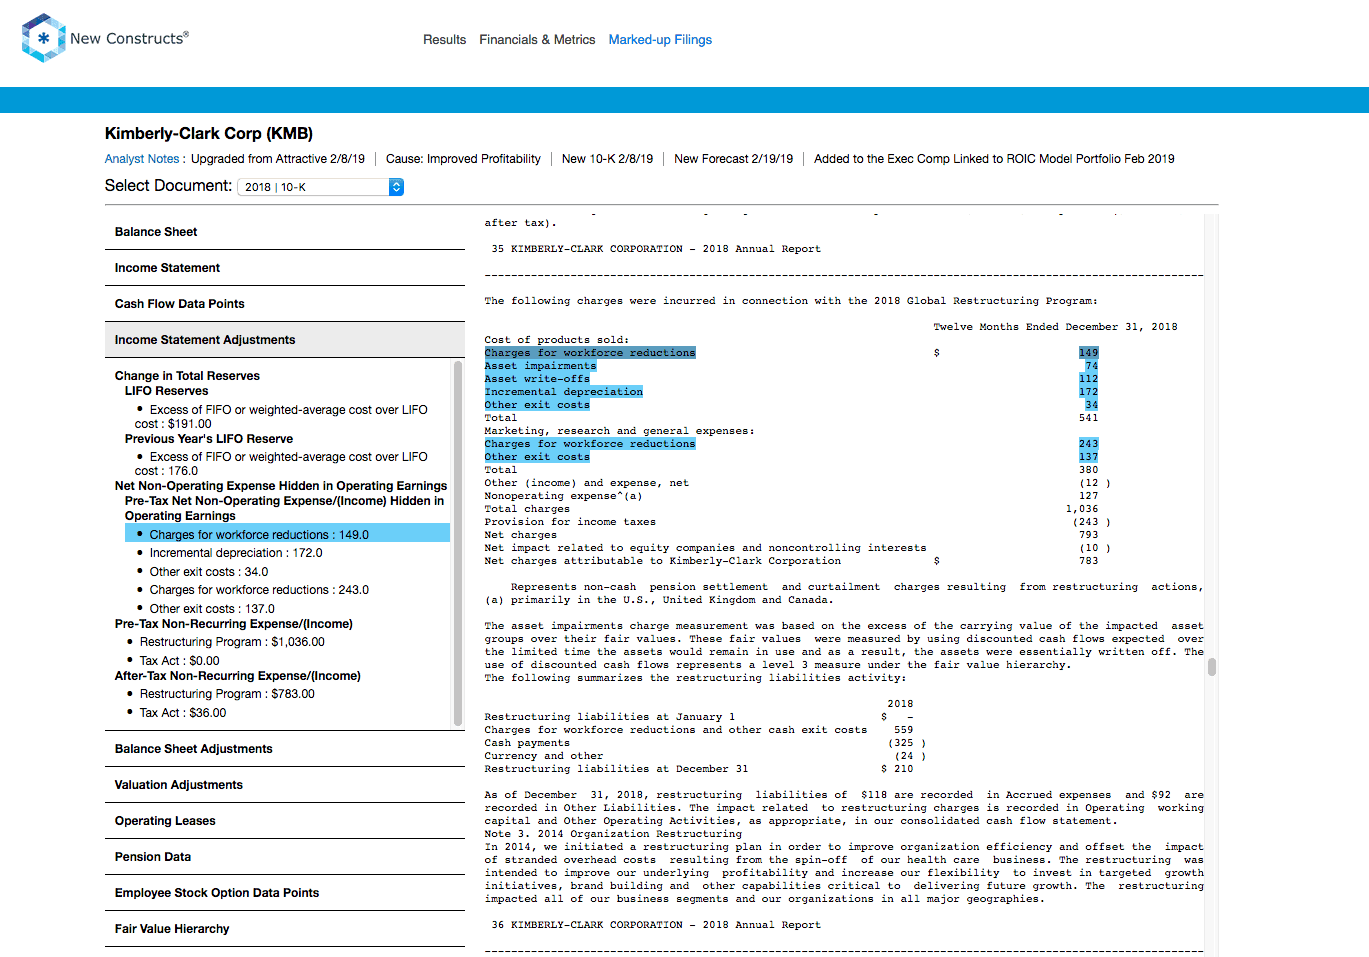Select Other exit costs : 34.0 item
1369x957 pixels.
pyautogui.click(x=209, y=572)
